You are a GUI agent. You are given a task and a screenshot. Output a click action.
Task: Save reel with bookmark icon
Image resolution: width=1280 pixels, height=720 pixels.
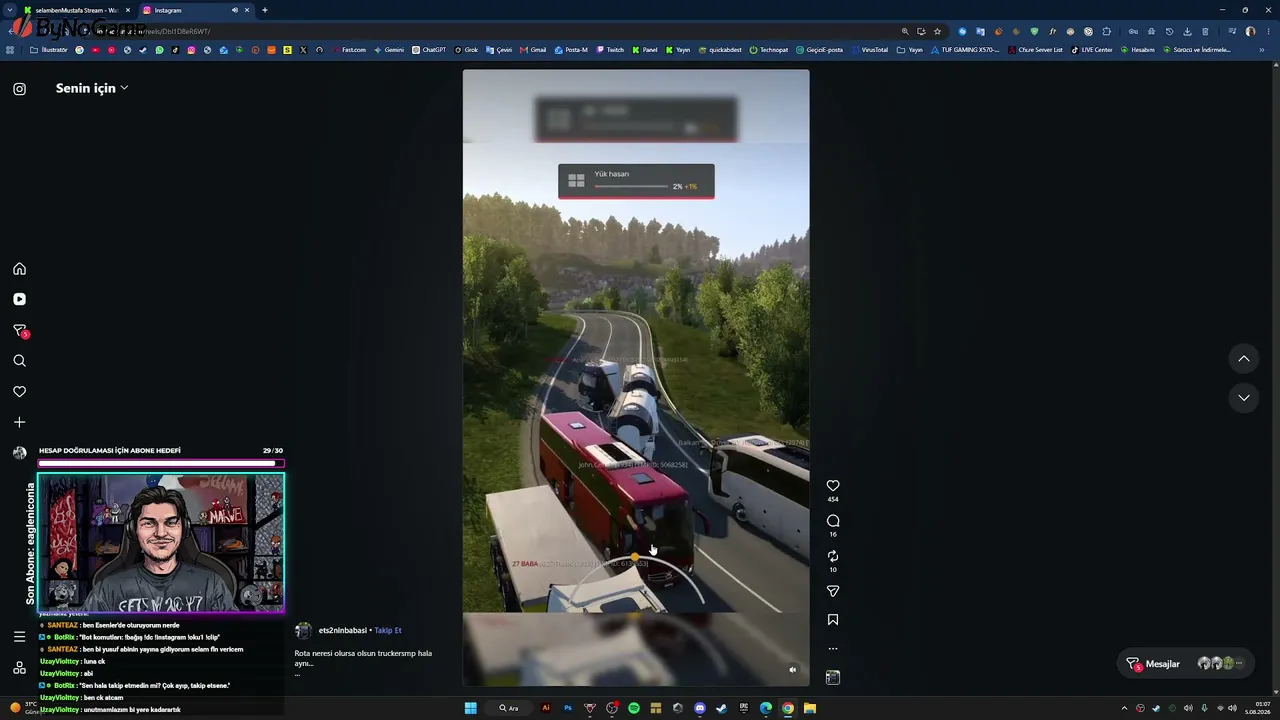pos(833,620)
